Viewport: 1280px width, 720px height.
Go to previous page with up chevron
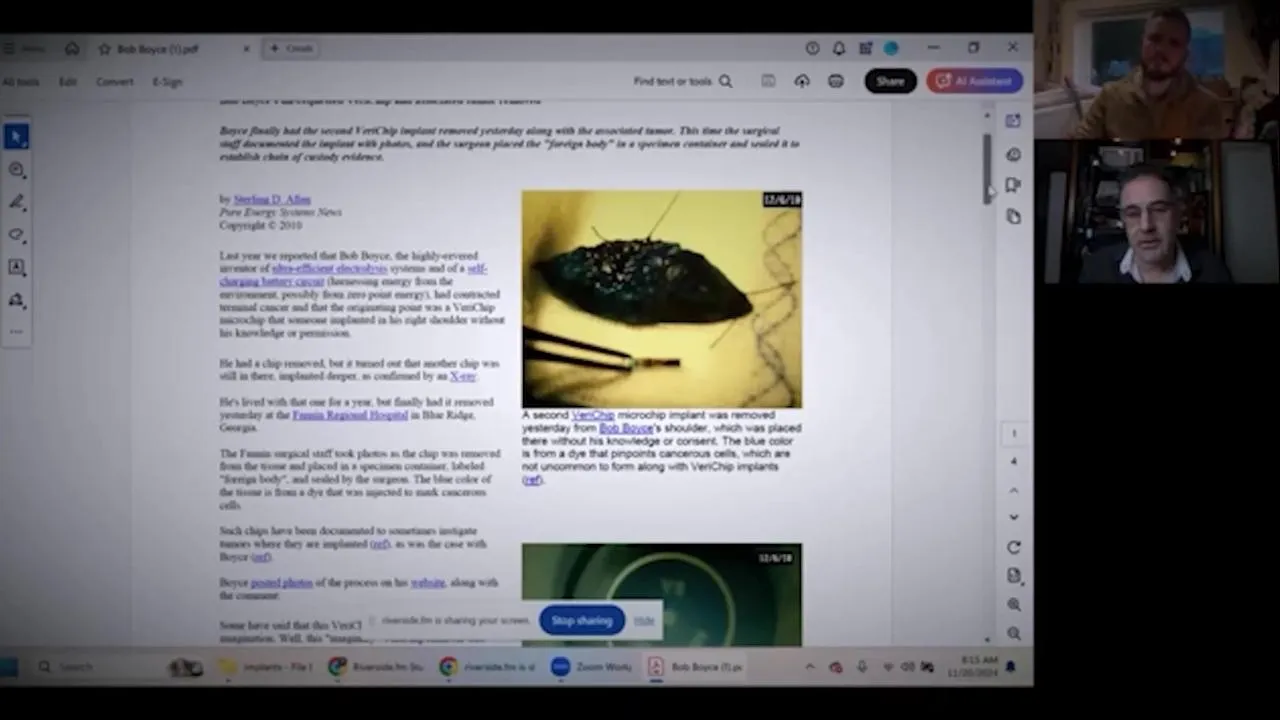pyautogui.click(x=1013, y=490)
